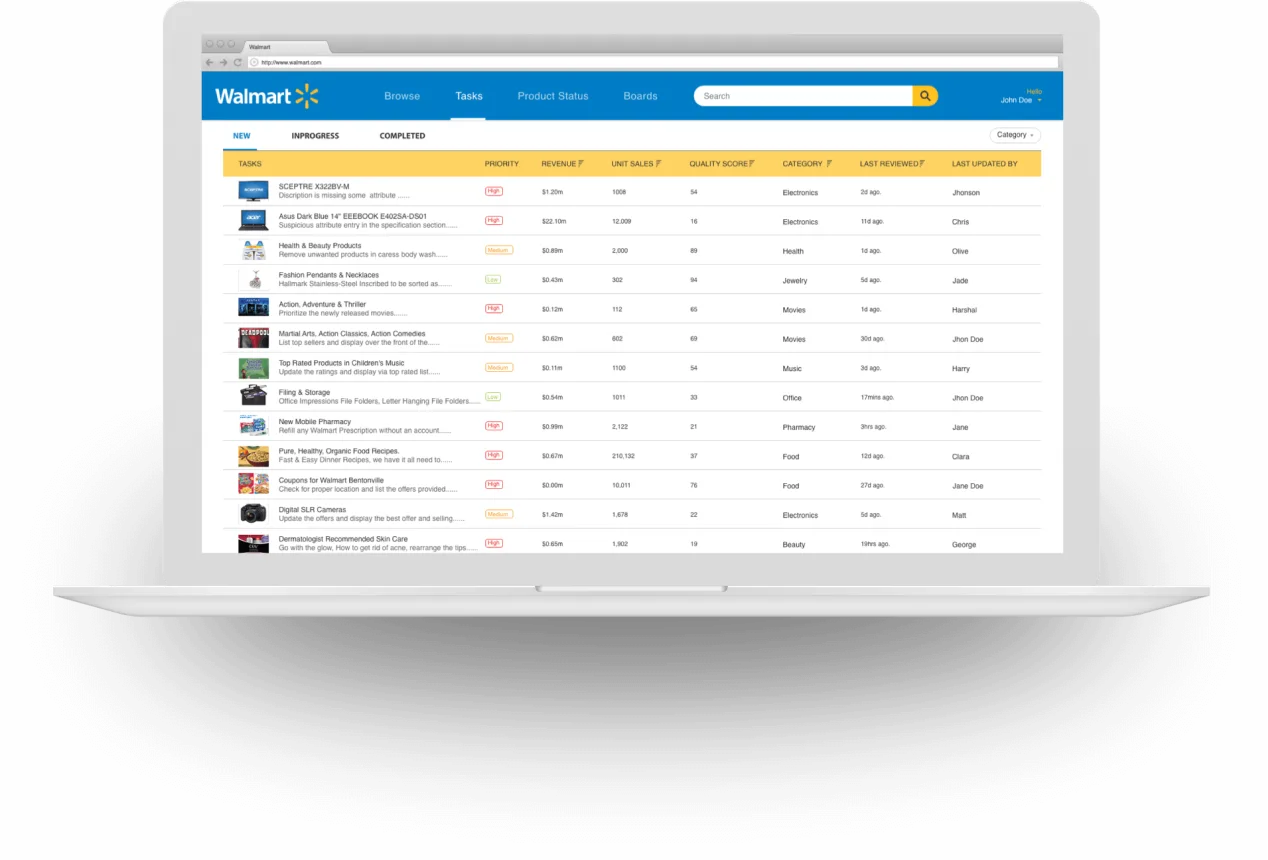Viewport: 1268px width, 860px height.
Task: Click 'Pharmacy' category cell
Action: click(799, 427)
